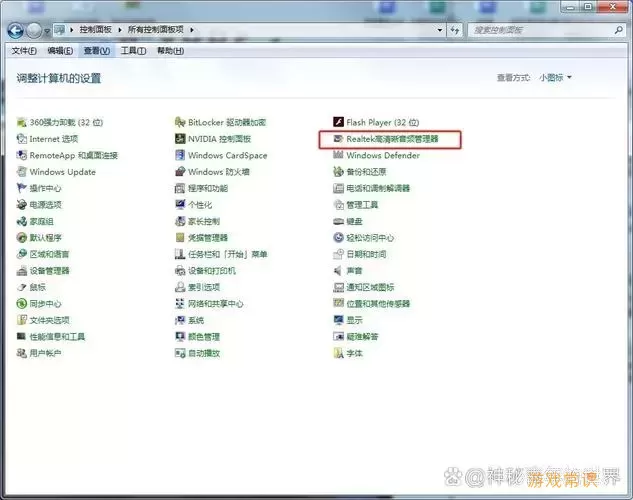Expand the address bar history dropdown arrow
The width and height of the screenshot is (633, 500).
(440, 30)
